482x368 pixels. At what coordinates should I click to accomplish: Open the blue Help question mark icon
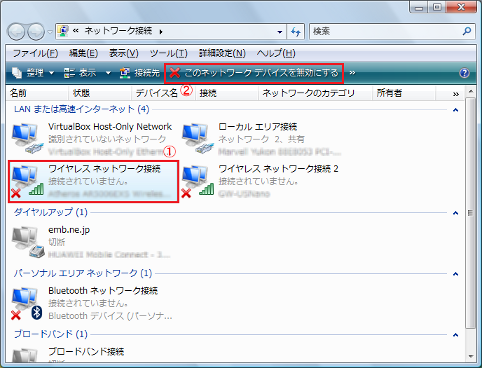pos(464,73)
